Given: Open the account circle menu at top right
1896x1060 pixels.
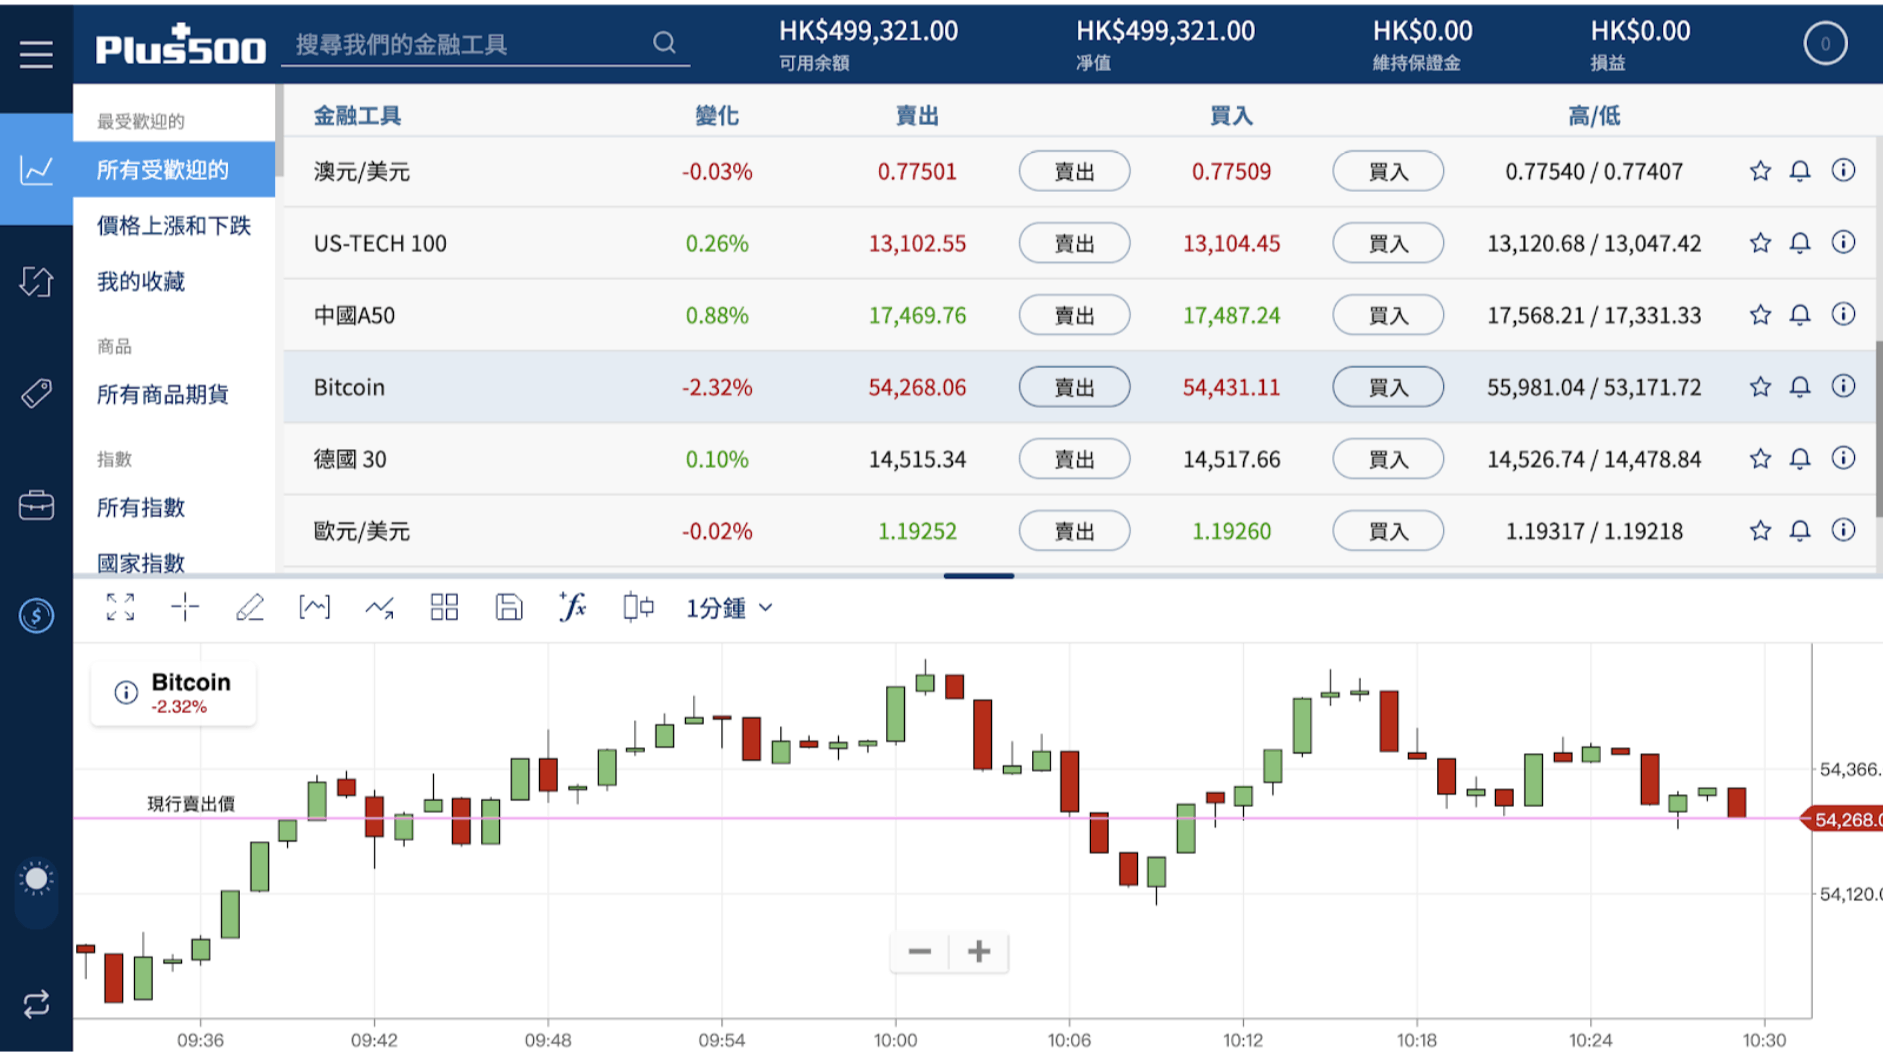Looking at the screenshot, I should click(1825, 44).
